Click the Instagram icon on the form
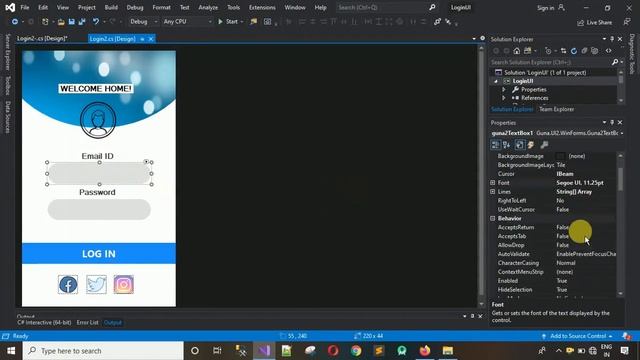640x360 pixels. pos(124,284)
